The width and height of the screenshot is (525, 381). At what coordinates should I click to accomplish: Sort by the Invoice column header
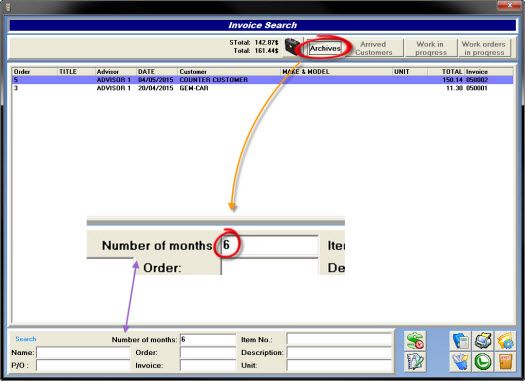(489, 72)
